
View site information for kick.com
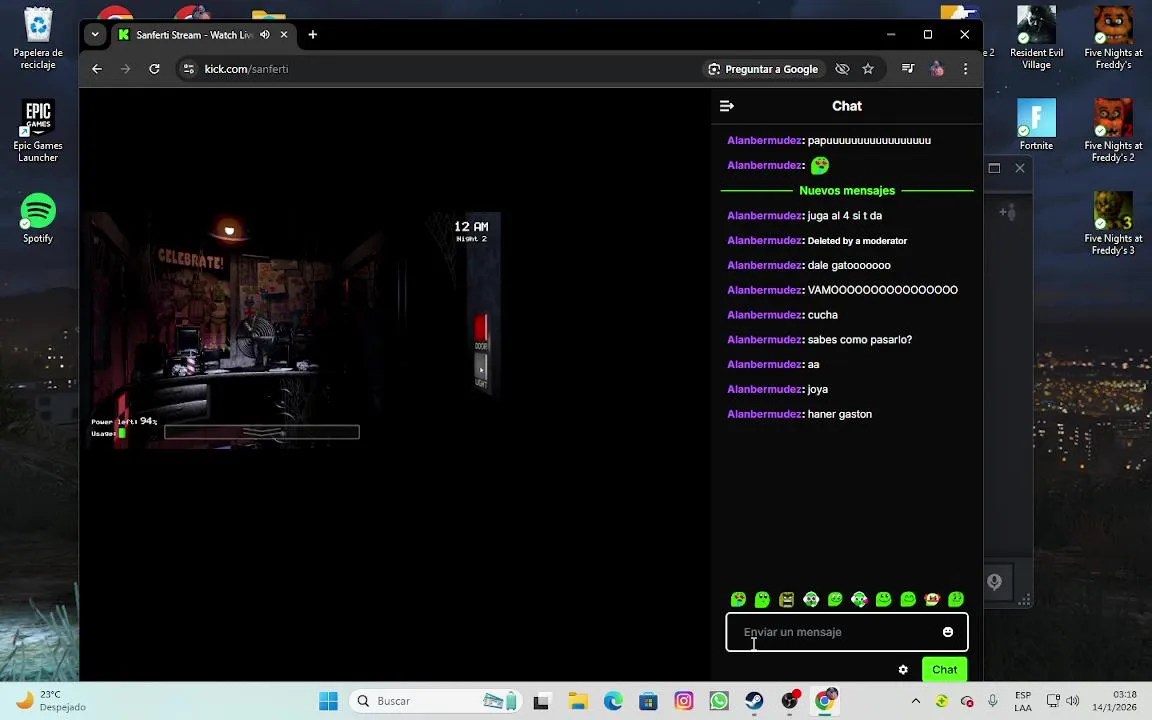189,69
